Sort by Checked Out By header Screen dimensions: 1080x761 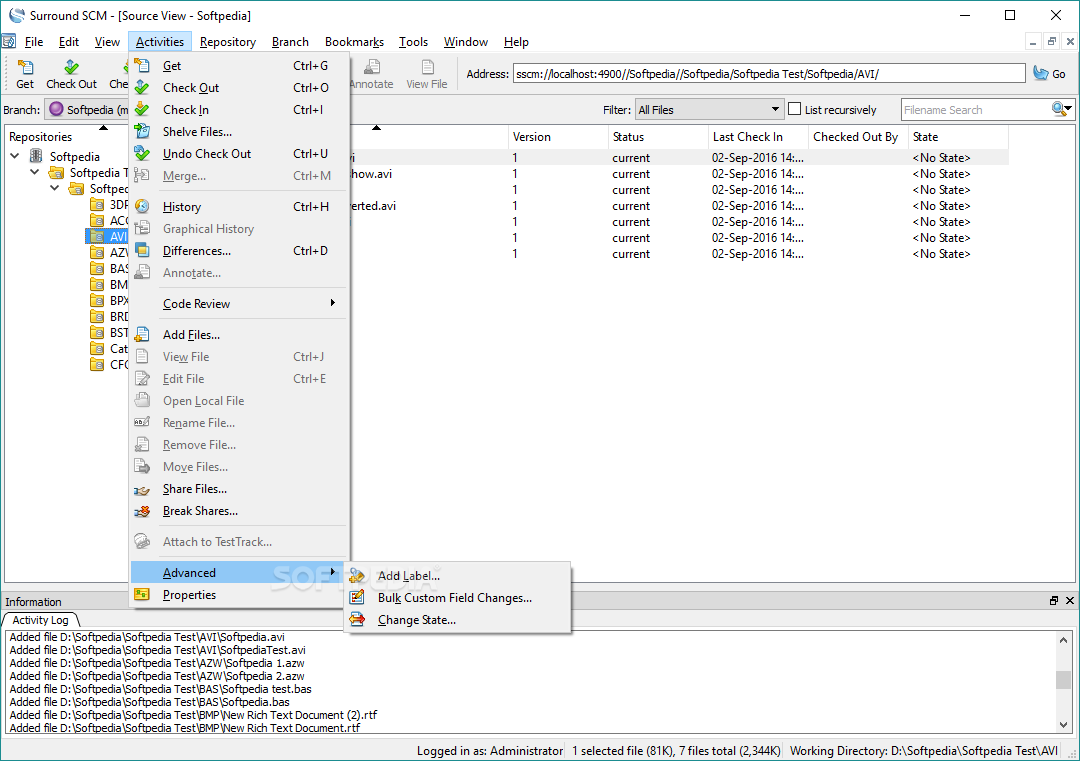coord(858,136)
